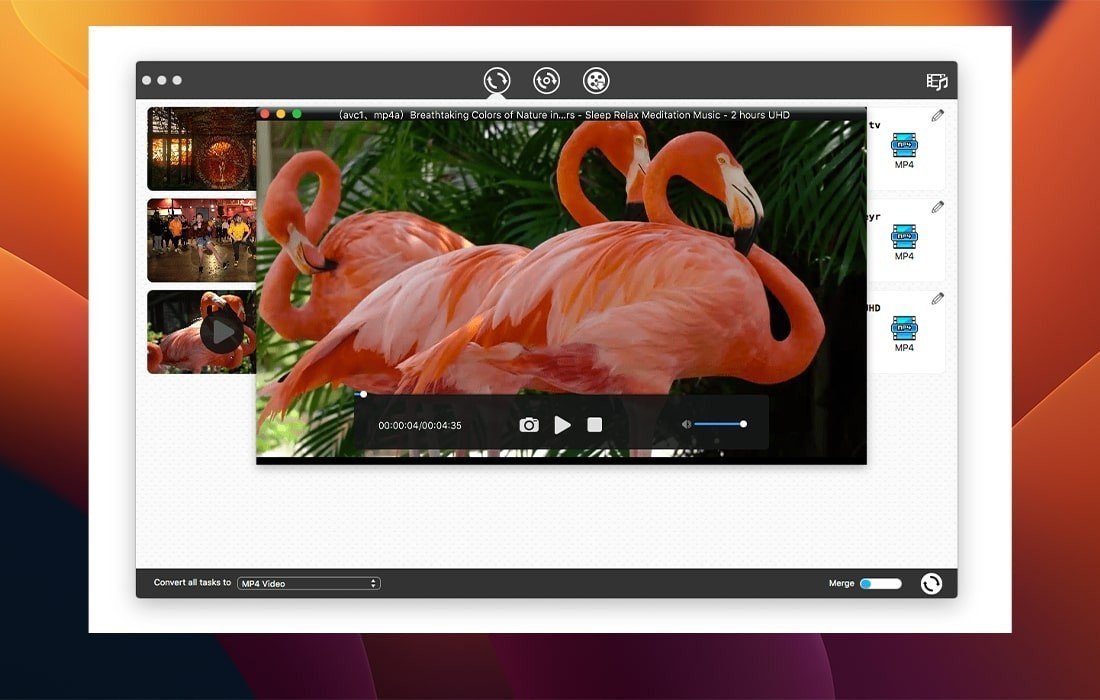The image size is (1100, 700).
Task: Take a snapshot with the camera icon
Action: coord(529,425)
